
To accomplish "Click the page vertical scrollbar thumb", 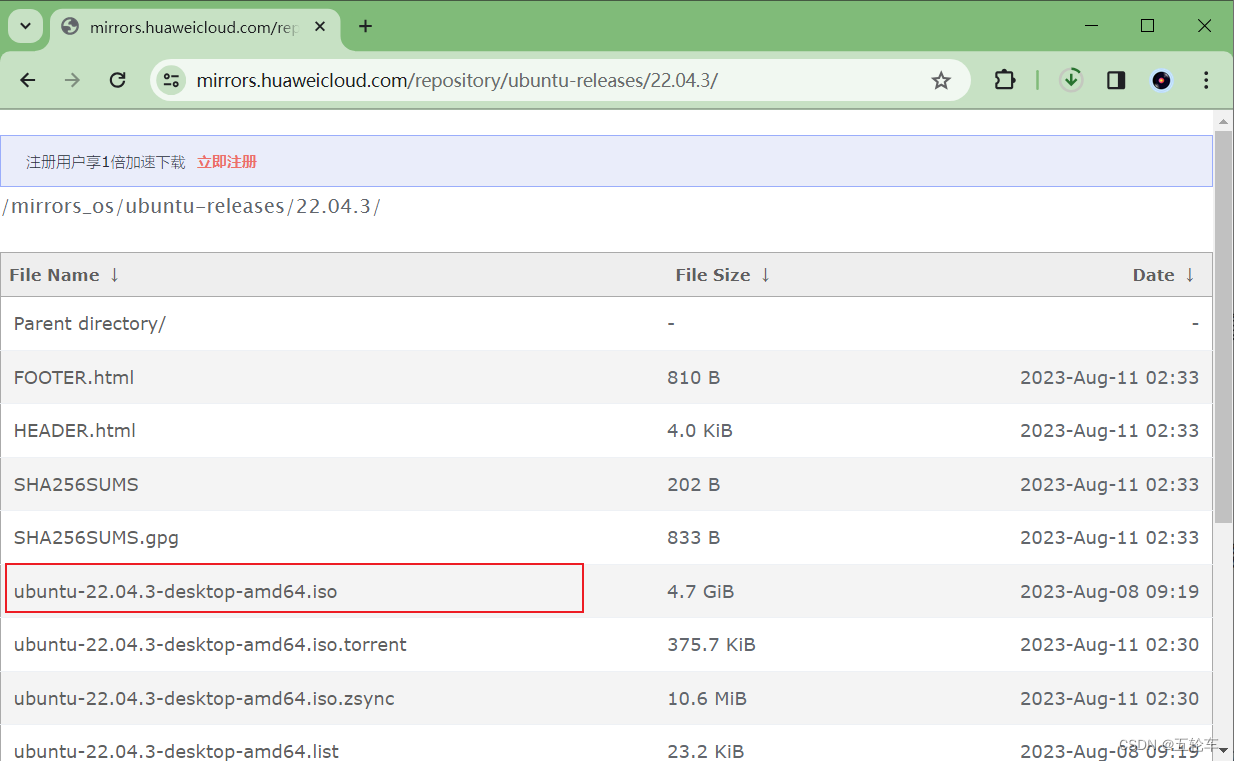I will click(1223, 326).
